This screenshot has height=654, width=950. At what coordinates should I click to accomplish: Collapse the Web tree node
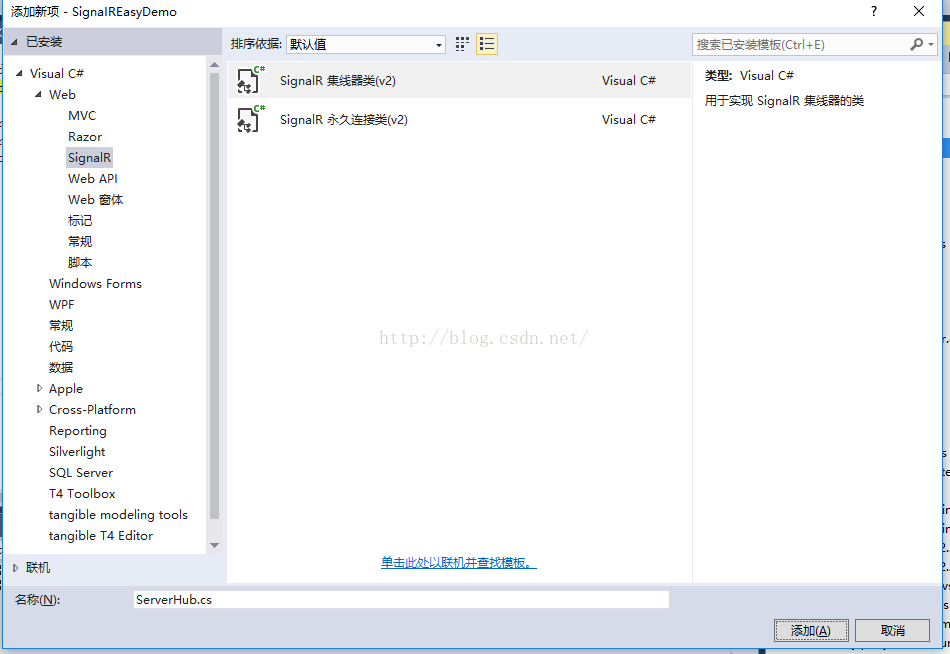point(39,95)
